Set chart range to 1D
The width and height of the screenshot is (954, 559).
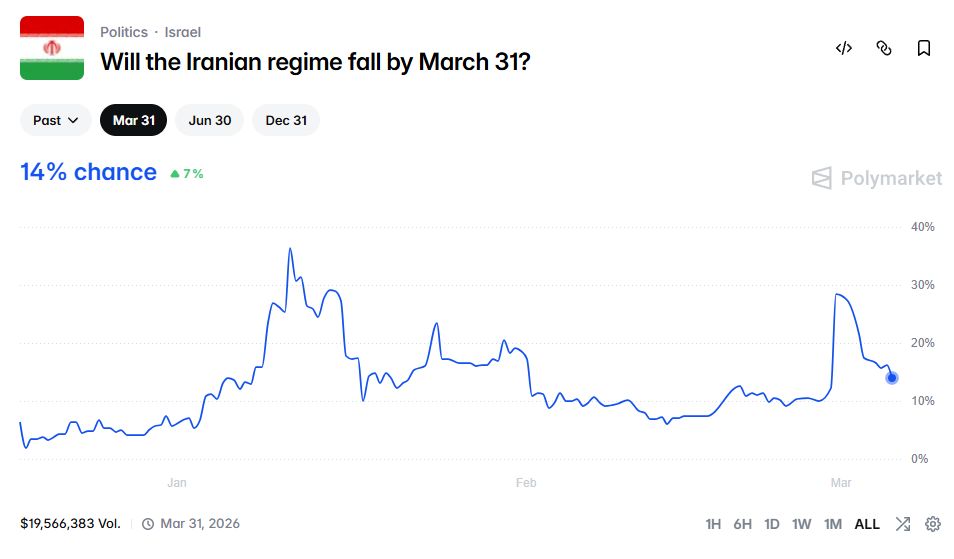772,524
